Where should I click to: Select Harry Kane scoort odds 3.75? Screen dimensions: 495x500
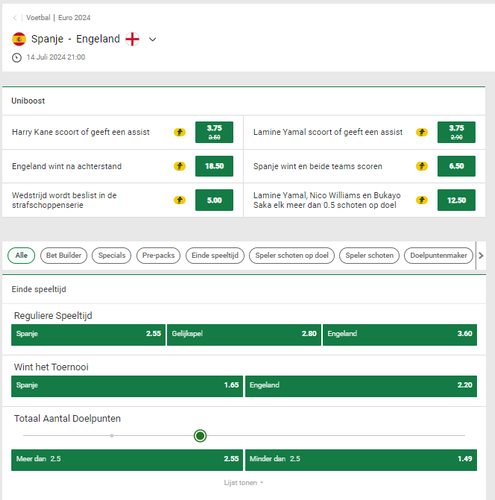[214, 132]
